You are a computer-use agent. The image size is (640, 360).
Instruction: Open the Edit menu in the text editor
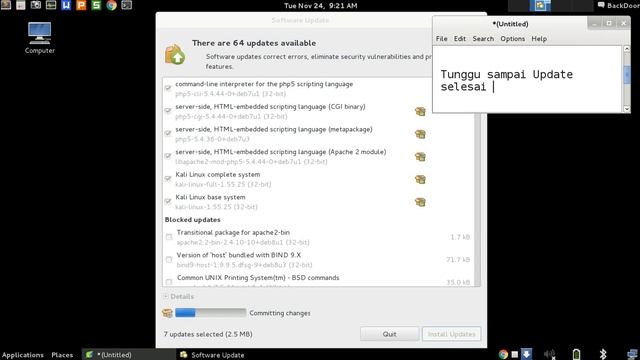[x=460, y=39]
